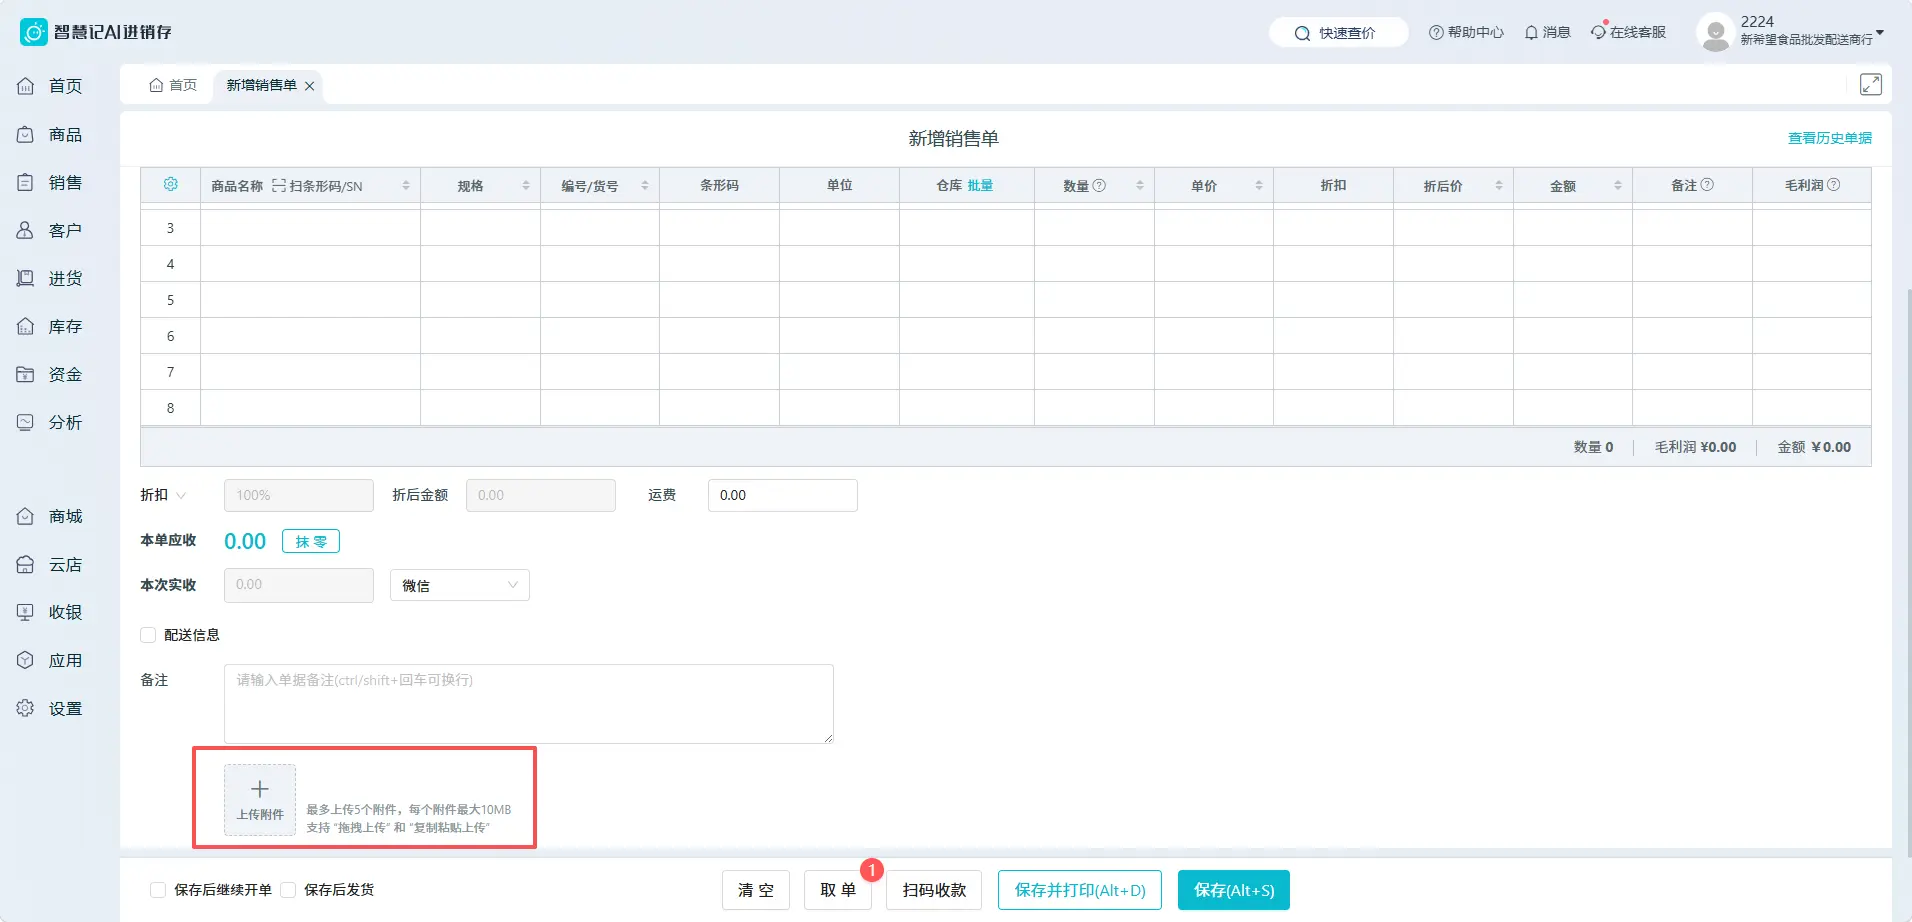Open the 首页 sidebar icon
This screenshot has height=922, width=1912.
(26, 86)
